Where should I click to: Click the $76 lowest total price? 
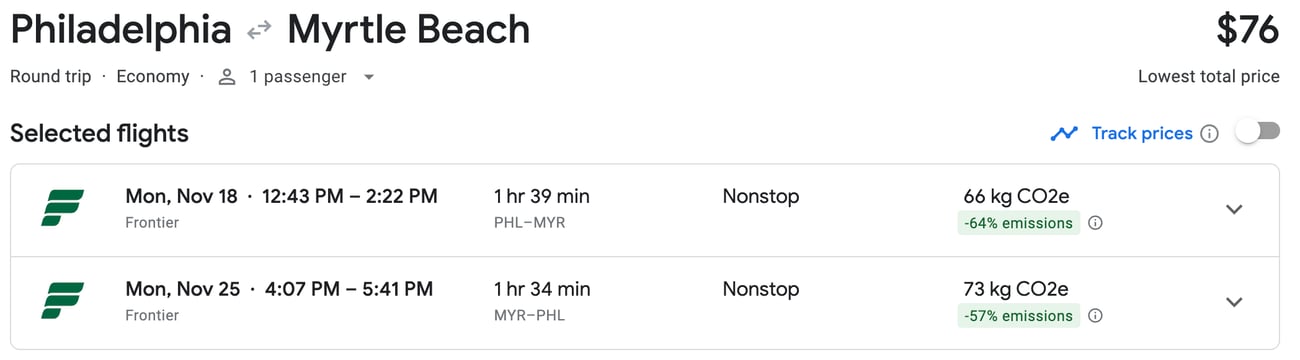1247,31
